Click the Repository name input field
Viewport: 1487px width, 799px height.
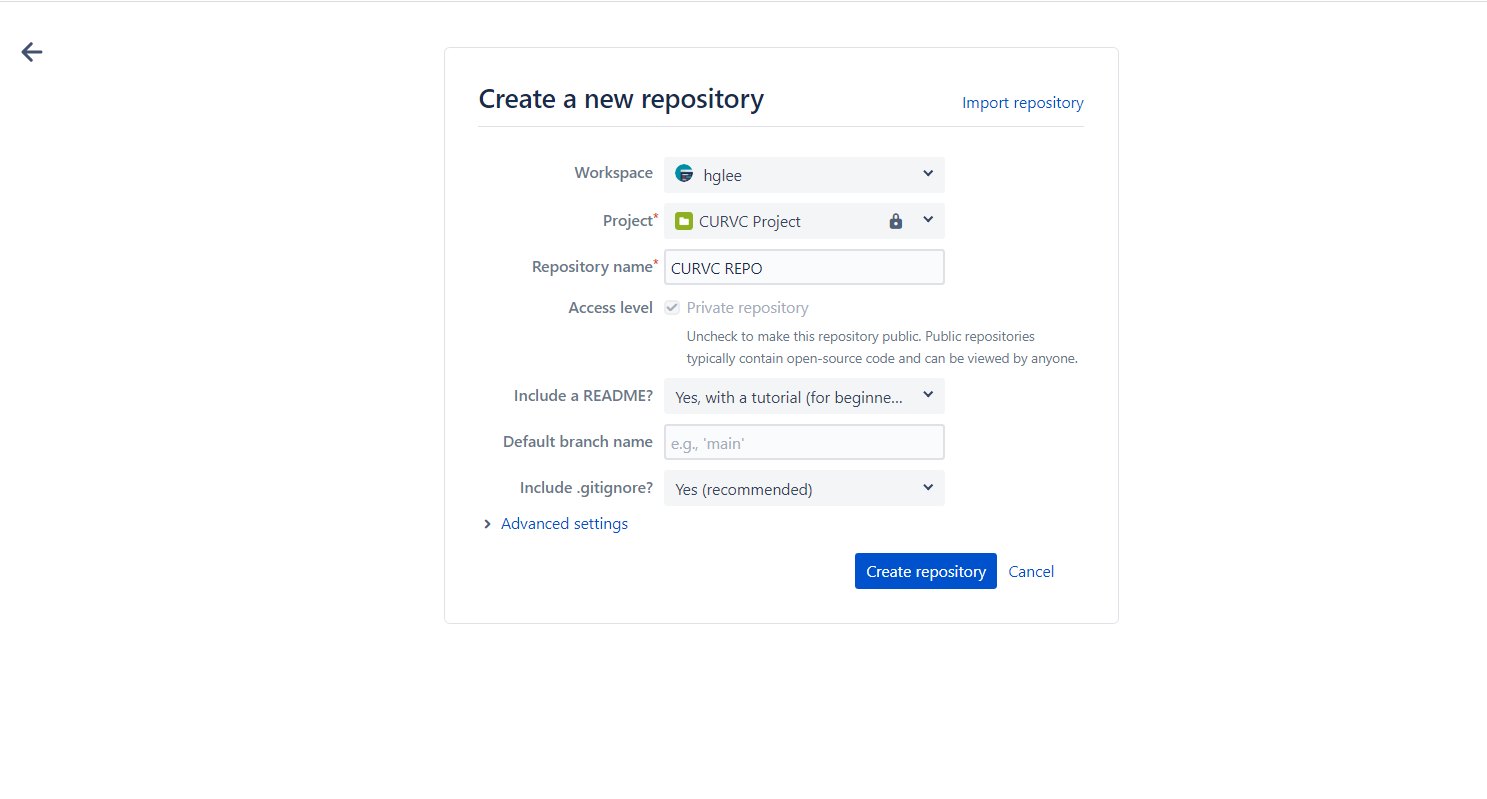pos(804,267)
